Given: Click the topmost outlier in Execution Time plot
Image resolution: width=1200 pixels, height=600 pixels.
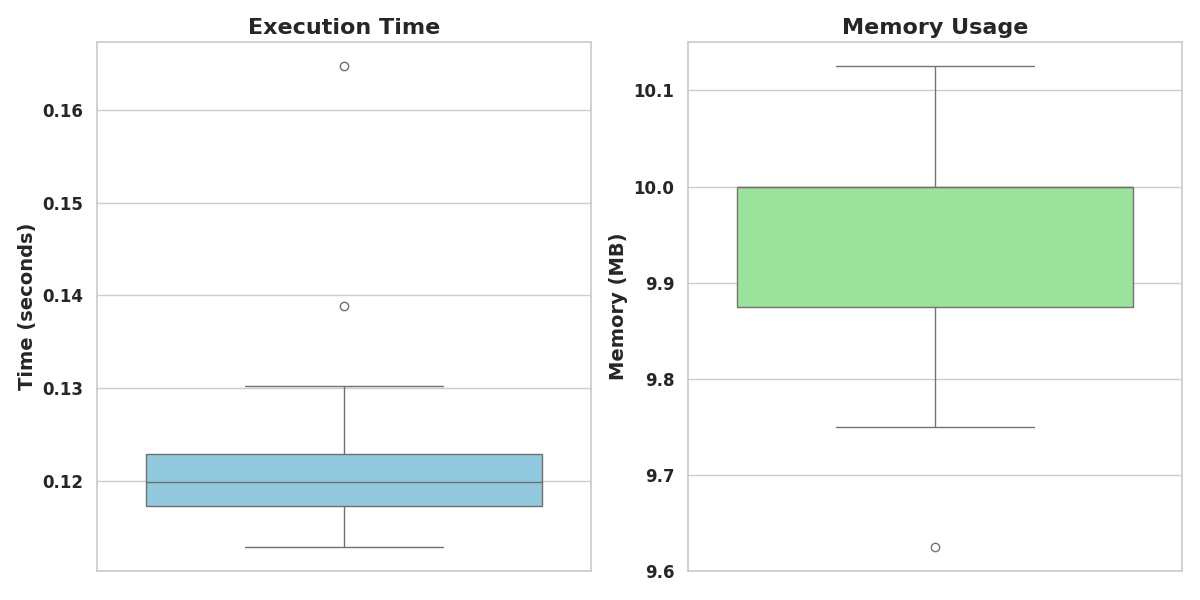Looking at the screenshot, I should coord(344,66).
